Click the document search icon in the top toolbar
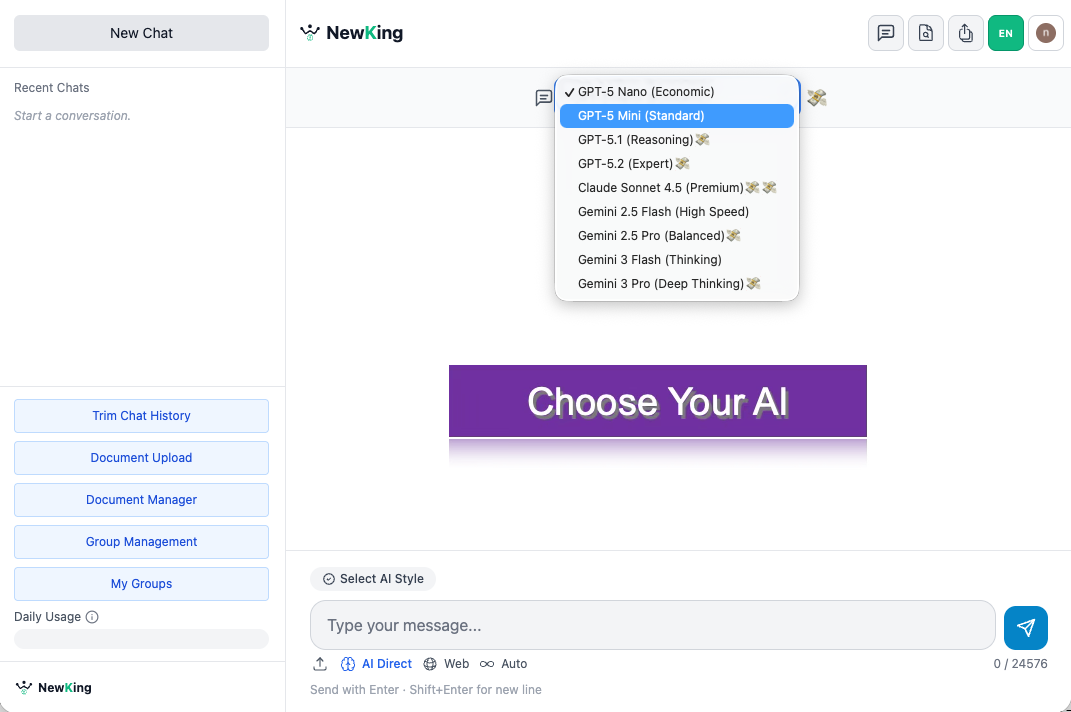This screenshot has height=712, width=1071. 925,33
